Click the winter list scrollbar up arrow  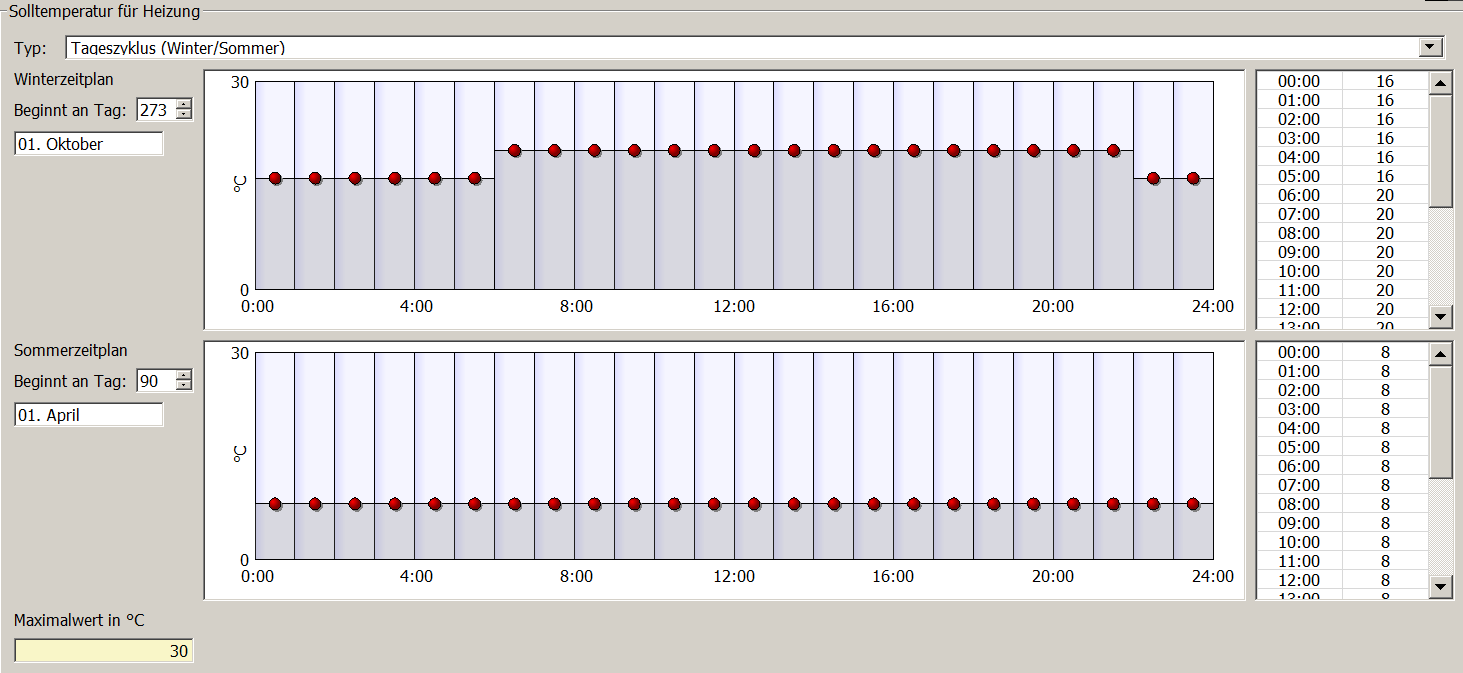click(1441, 83)
